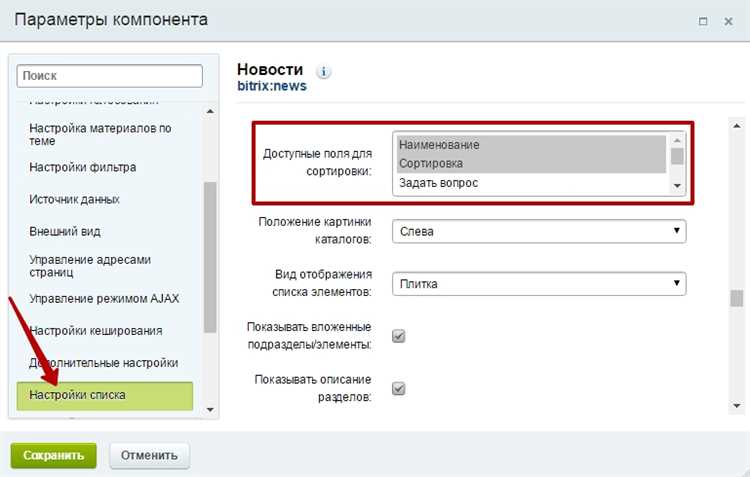Image resolution: width=750 pixels, height=477 pixels.
Task: Maximize the Параметры компонента dialog
Action: tap(703, 22)
